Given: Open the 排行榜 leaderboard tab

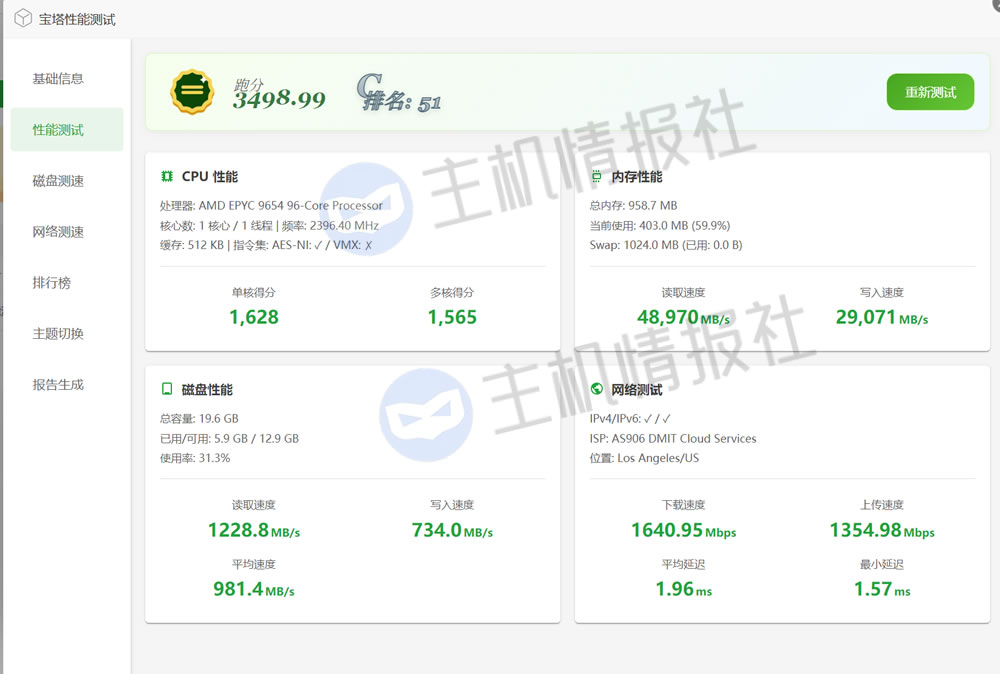Looking at the screenshot, I should point(52,283).
